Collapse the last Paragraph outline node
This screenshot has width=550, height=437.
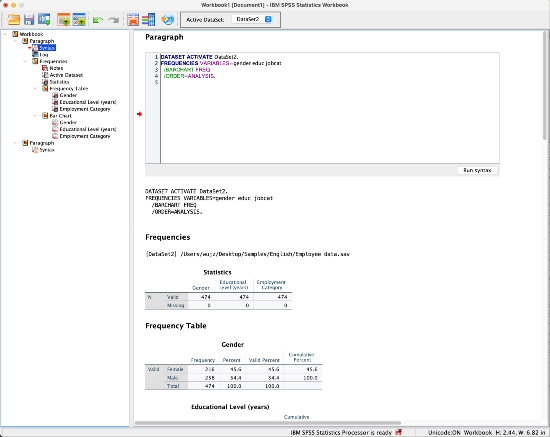[x=15, y=143]
